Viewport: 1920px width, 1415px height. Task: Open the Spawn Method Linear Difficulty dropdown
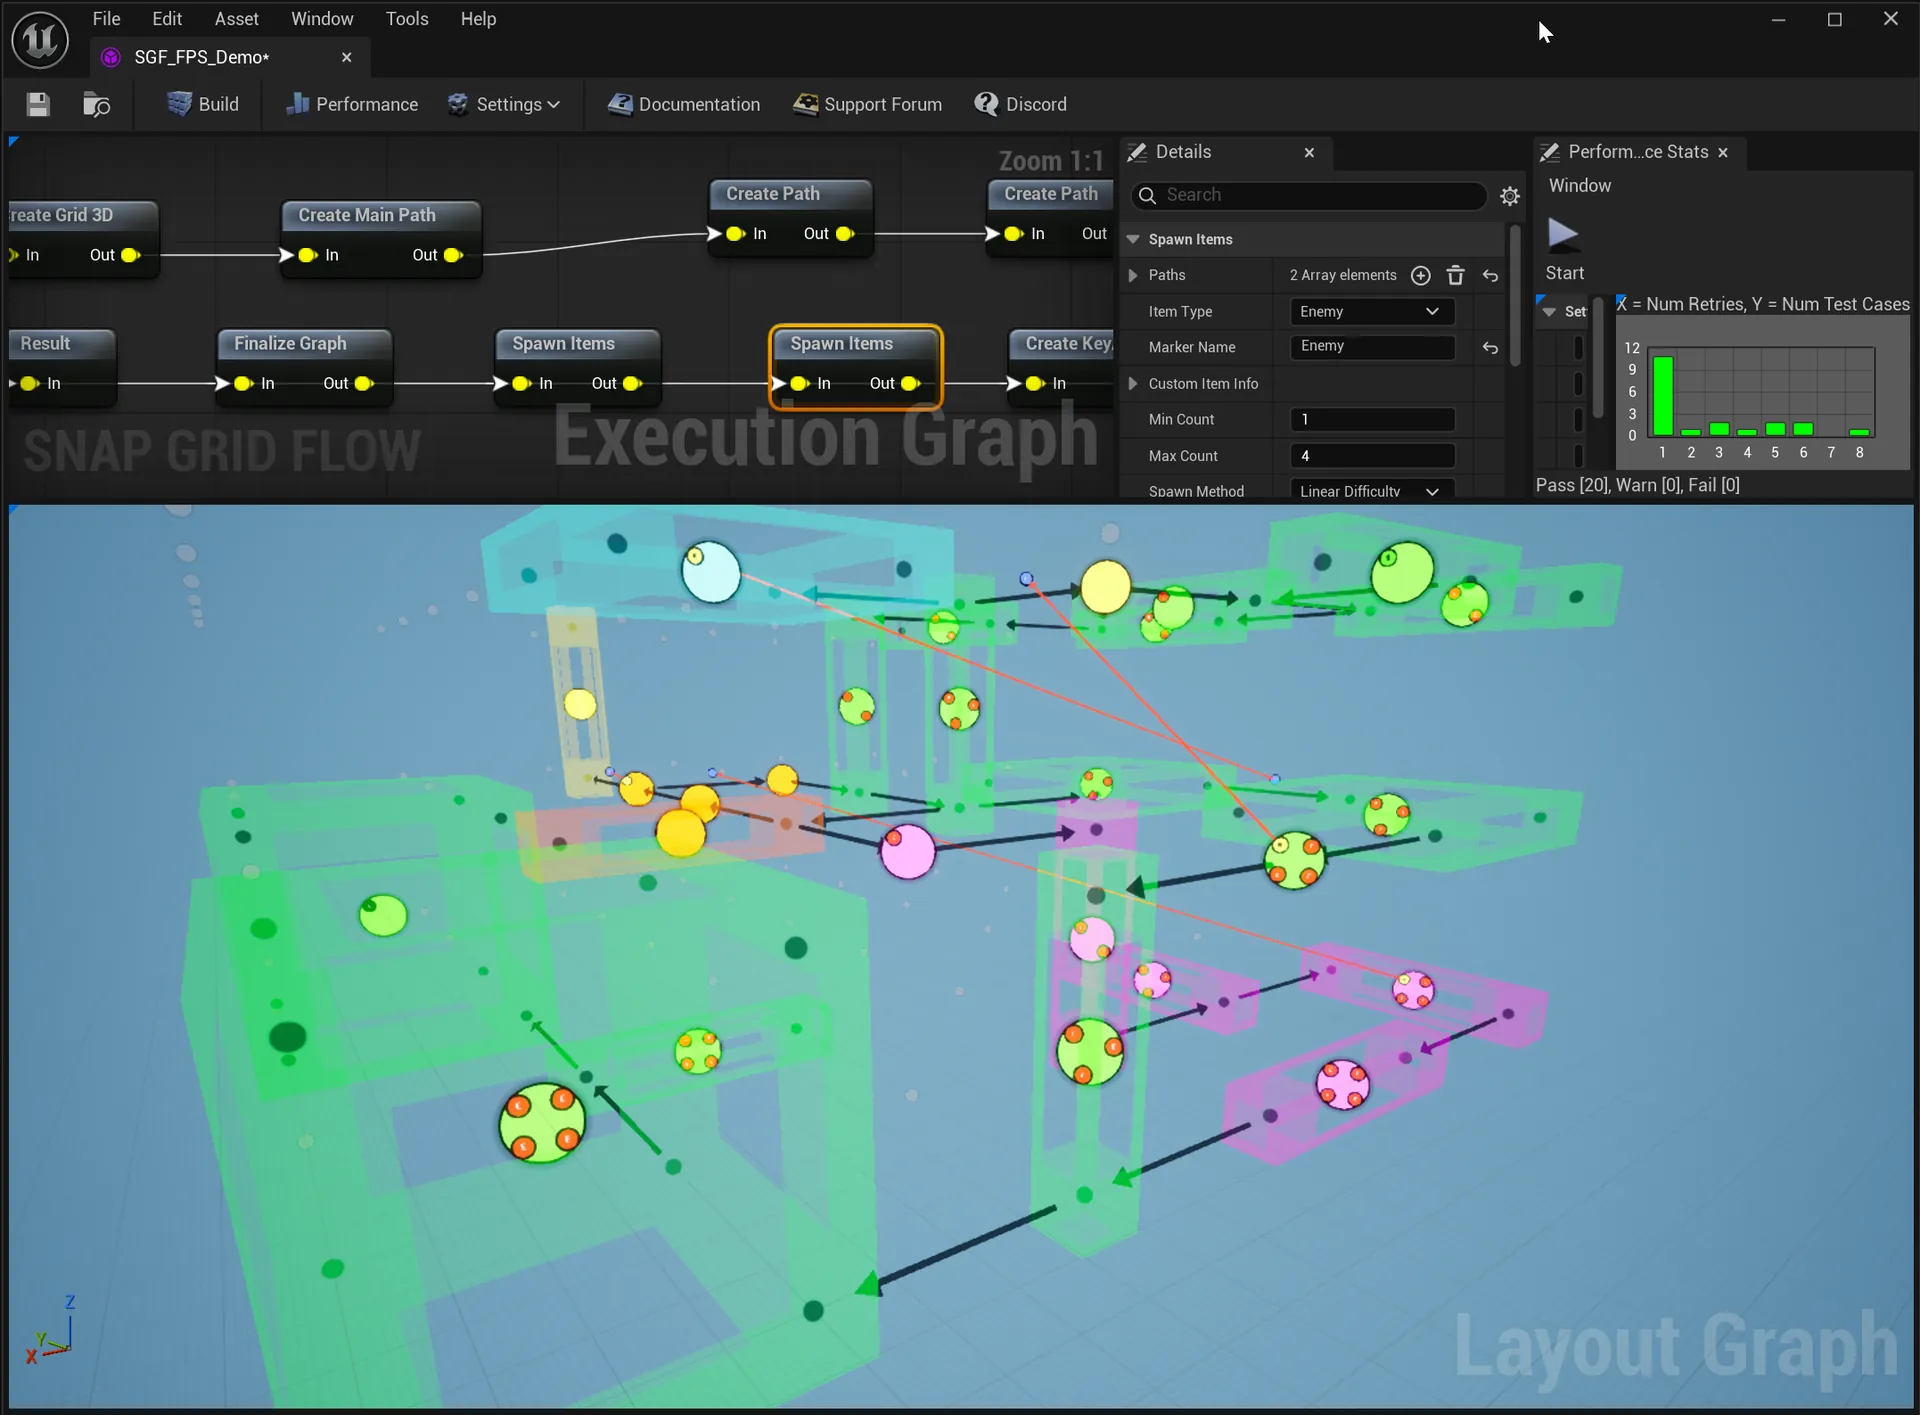tap(1371, 490)
